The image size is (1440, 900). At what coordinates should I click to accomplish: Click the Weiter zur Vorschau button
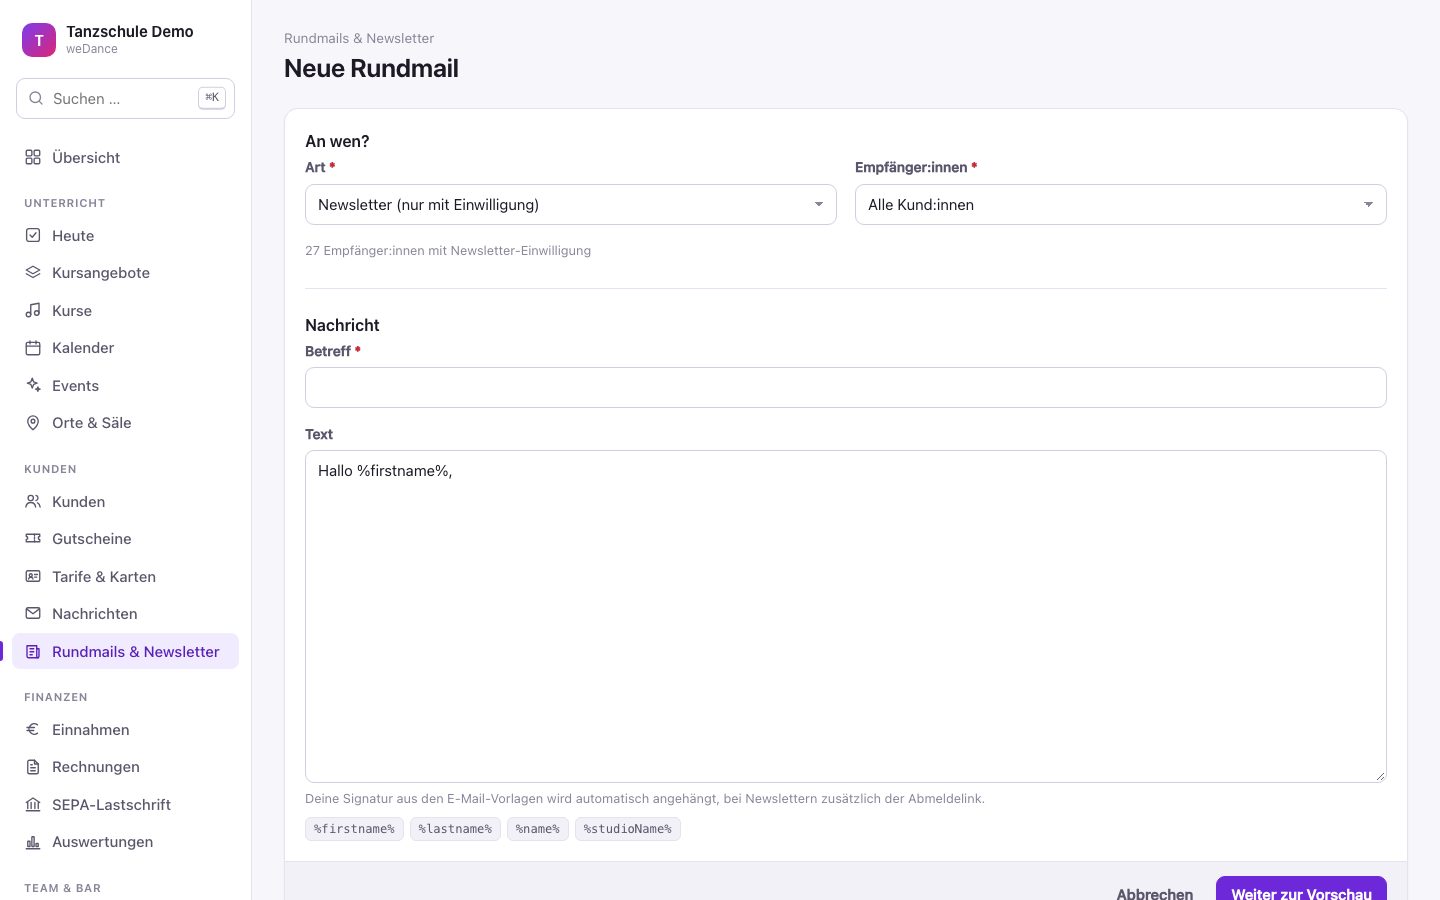coord(1301,888)
